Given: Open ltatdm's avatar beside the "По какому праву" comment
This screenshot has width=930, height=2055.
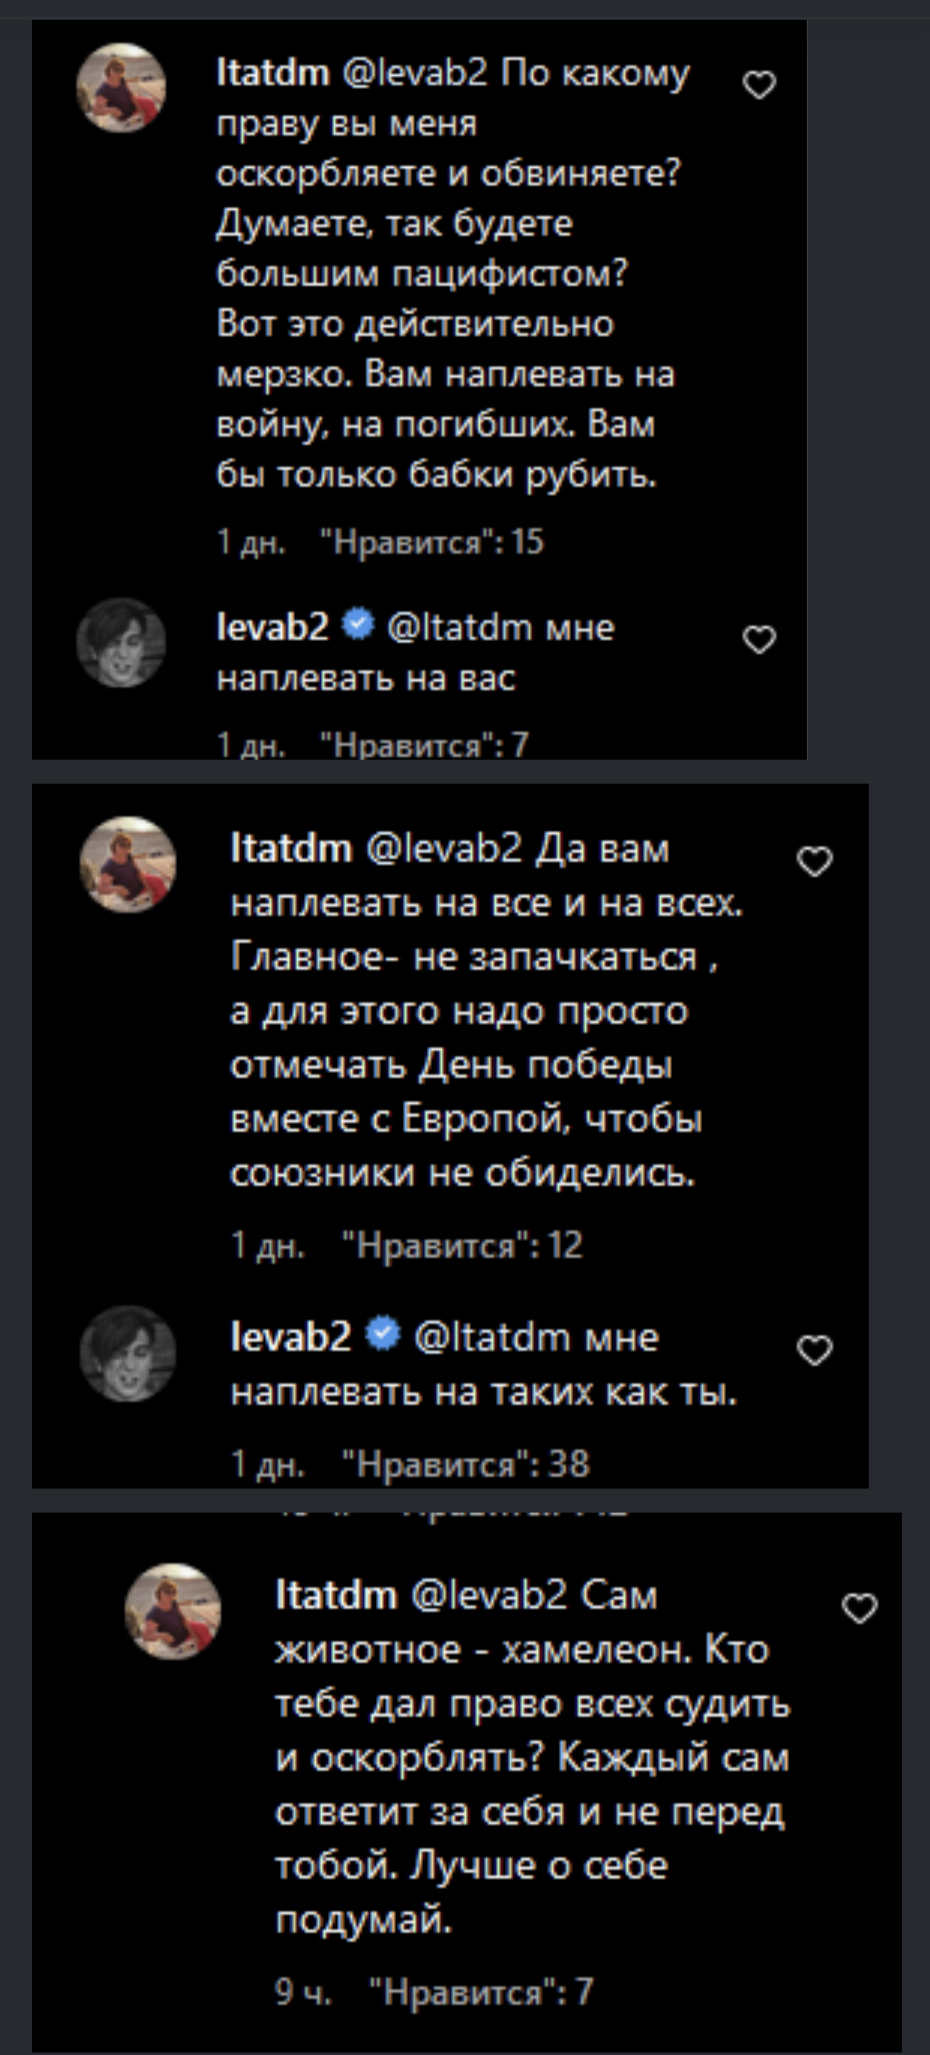Looking at the screenshot, I should [x=121, y=88].
